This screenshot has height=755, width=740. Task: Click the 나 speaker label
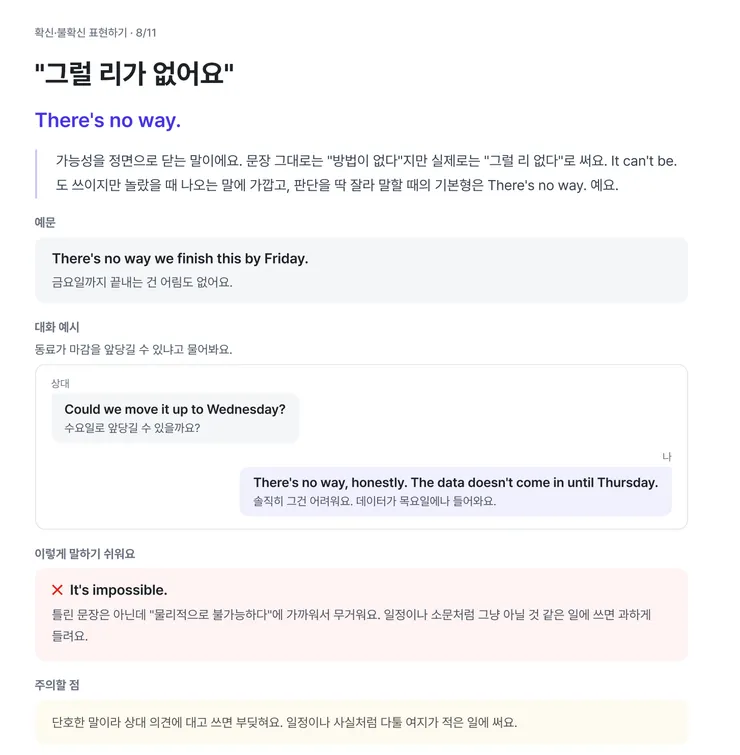pyautogui.click(x=667, y=456)
